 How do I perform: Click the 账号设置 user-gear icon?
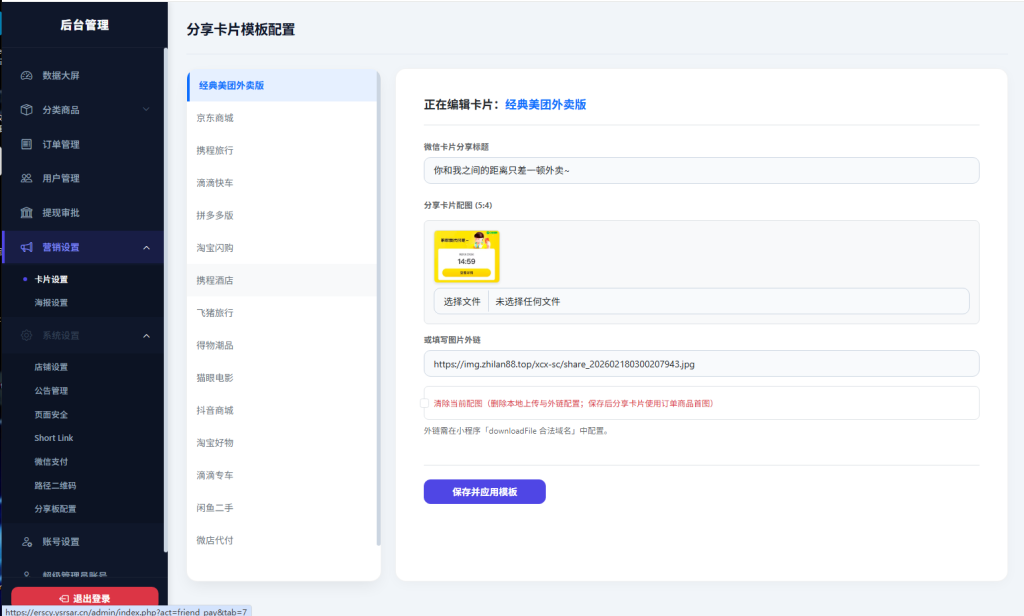26,542
